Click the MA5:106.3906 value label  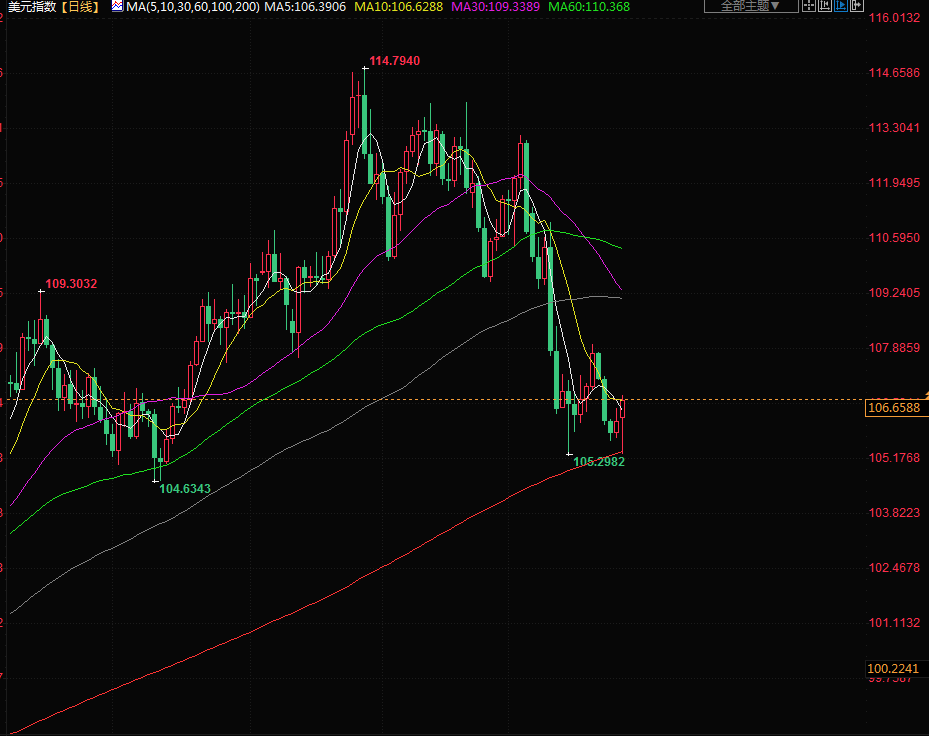tap(305, 7)
